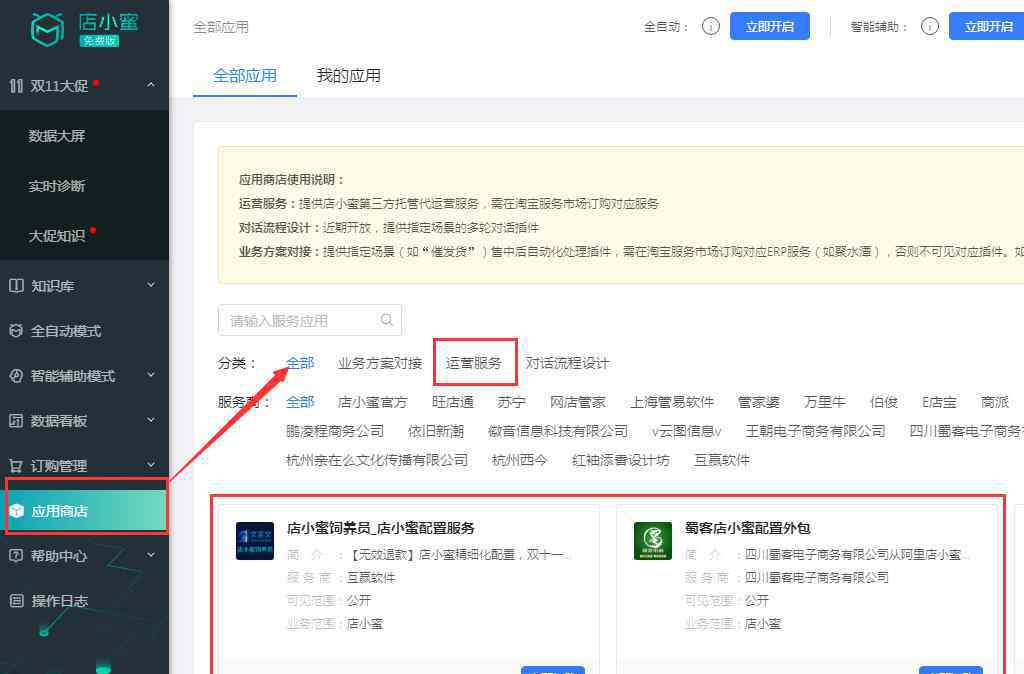Viewport: 1024px width, 674px height.
Task: Filter by provider 红袖添香设计坊
Action: pos(620,460)
